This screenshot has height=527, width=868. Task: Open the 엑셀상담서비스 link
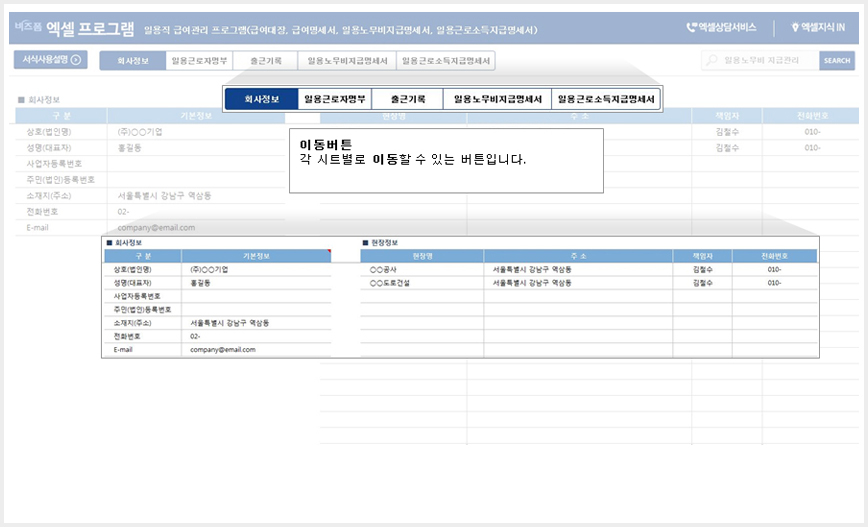[x=721, y=27]
